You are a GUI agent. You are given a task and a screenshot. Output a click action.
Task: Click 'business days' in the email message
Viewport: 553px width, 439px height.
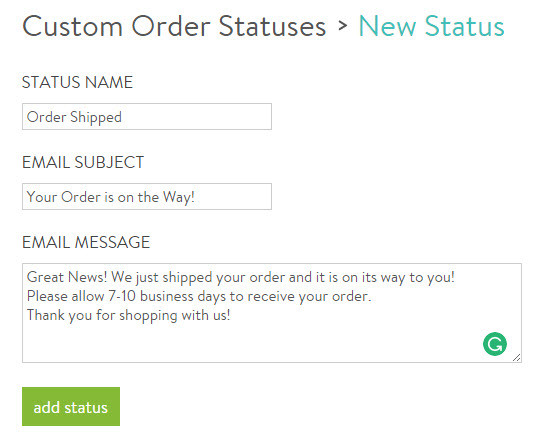point(183,296)
